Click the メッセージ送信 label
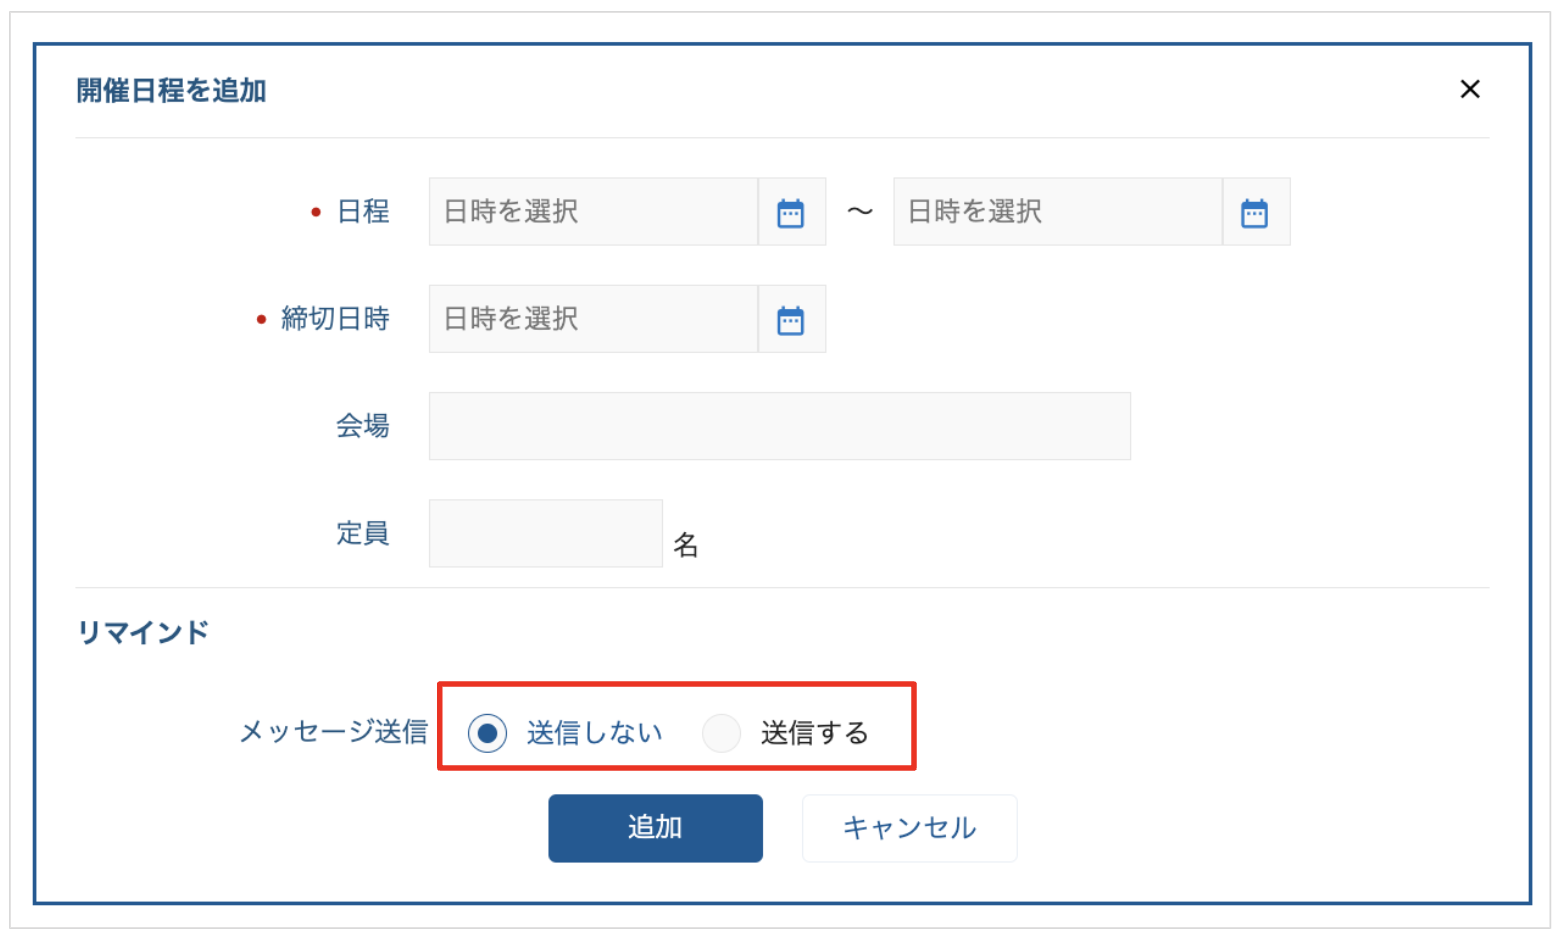 click(x=333, y=732)
